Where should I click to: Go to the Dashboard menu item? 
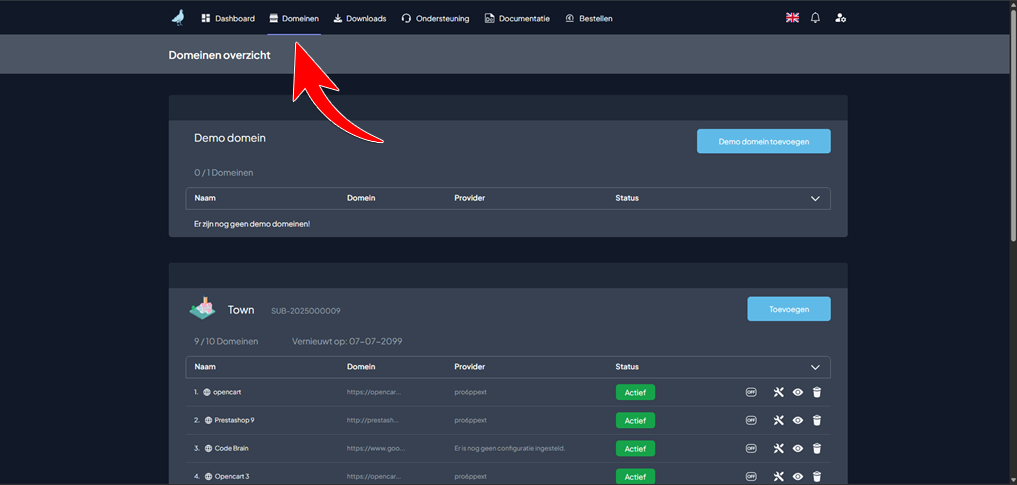click(228, 18)
